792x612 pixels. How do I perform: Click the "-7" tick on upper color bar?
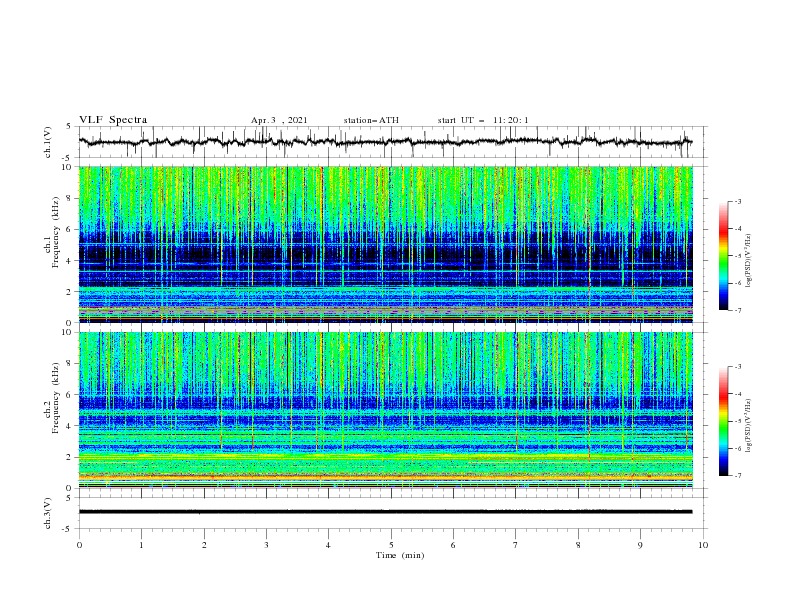coord(738,310)
